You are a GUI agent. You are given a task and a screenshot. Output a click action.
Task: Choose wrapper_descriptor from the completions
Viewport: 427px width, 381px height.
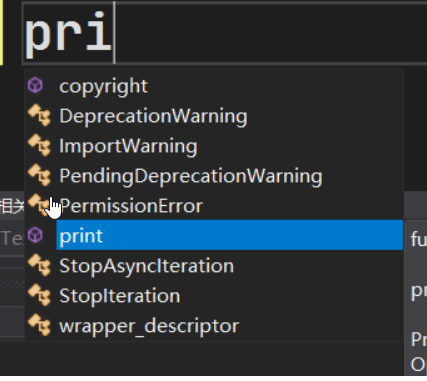coord(213,326)
